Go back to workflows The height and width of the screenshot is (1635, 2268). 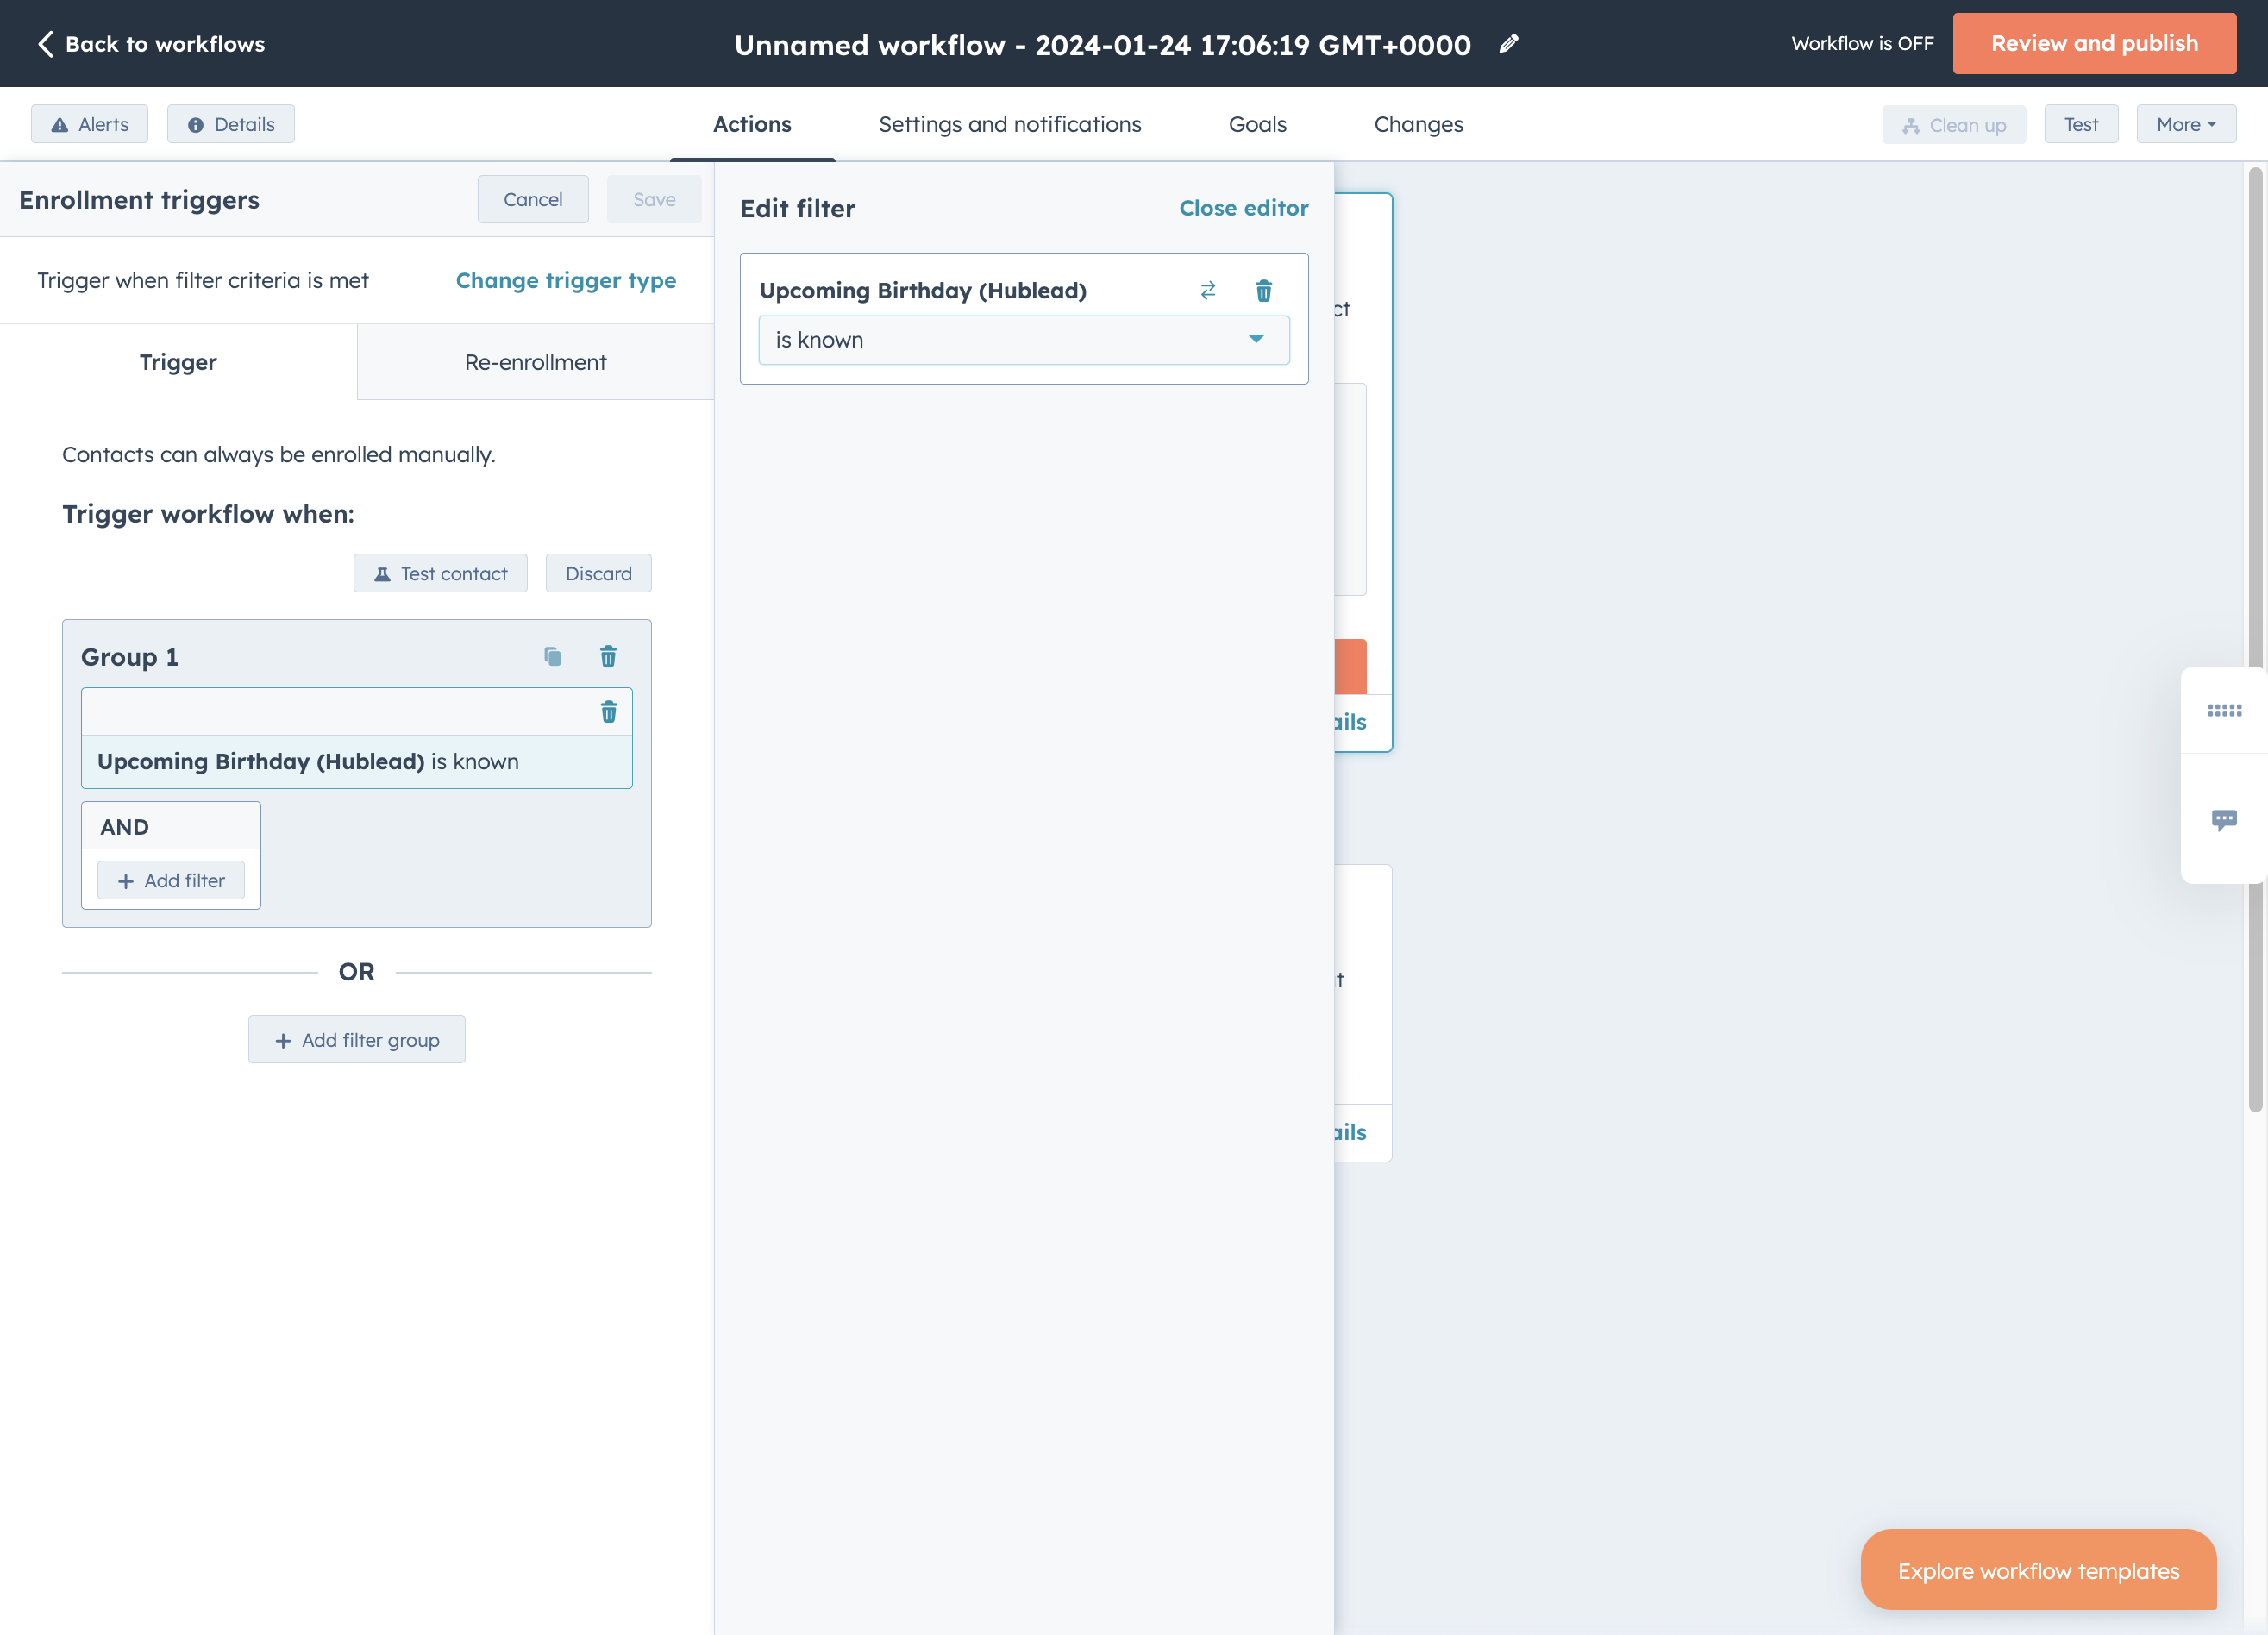click(x=151, y=43)
